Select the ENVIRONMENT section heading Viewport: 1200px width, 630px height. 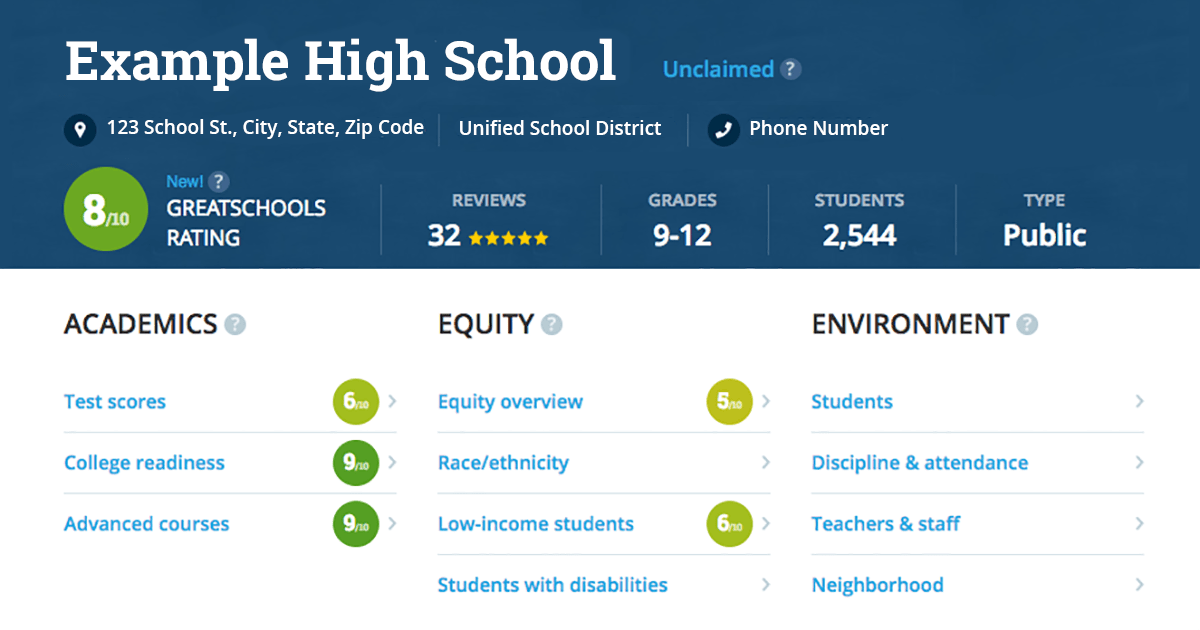click(912, 324)
